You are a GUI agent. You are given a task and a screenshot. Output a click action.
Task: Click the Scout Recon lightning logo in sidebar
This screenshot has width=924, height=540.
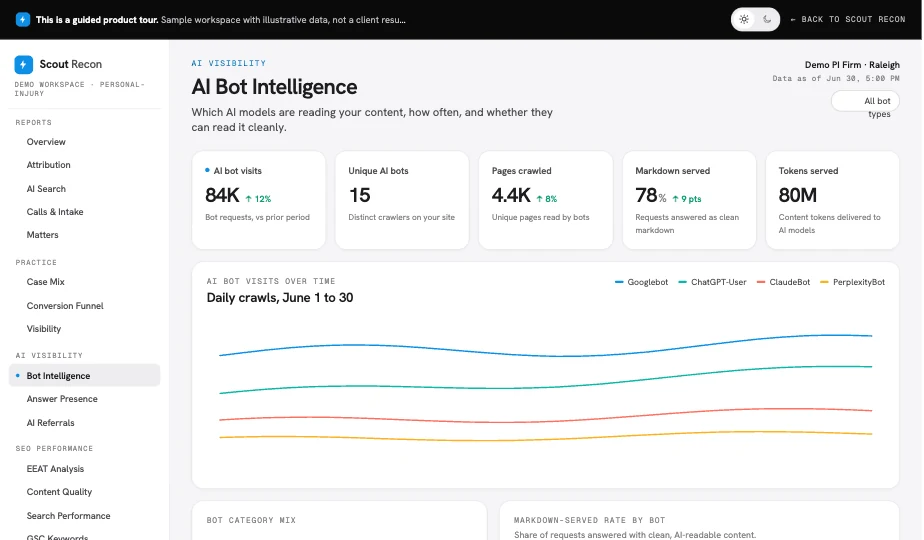click(x=24, y=64)
